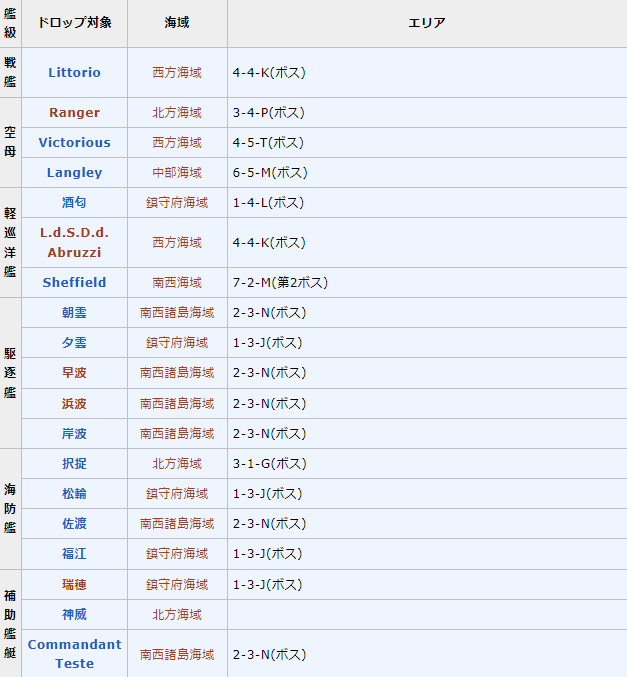The image size is (627, 677).
Task: Follow 中部海域 link in Langley row
Action: click(177, 173)
